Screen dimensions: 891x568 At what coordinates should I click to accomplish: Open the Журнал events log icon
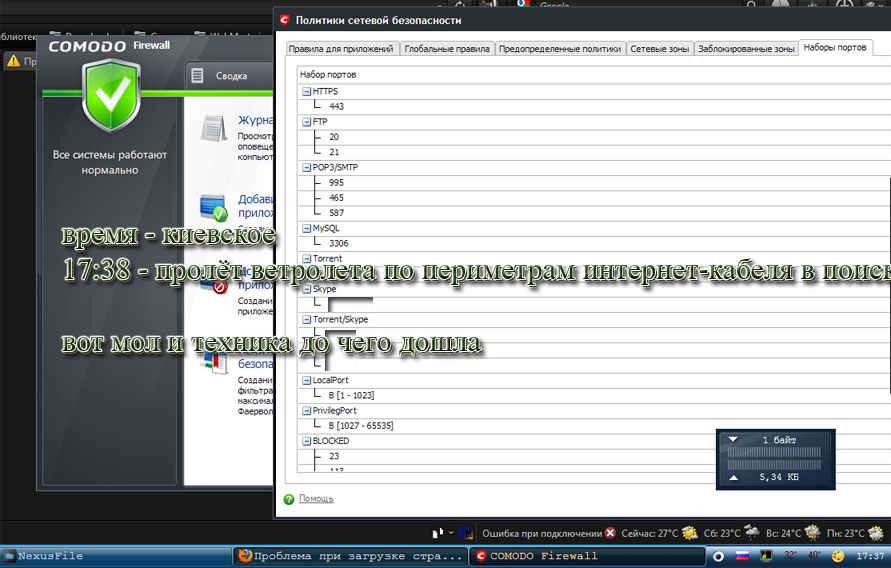(x=214, y=128)
